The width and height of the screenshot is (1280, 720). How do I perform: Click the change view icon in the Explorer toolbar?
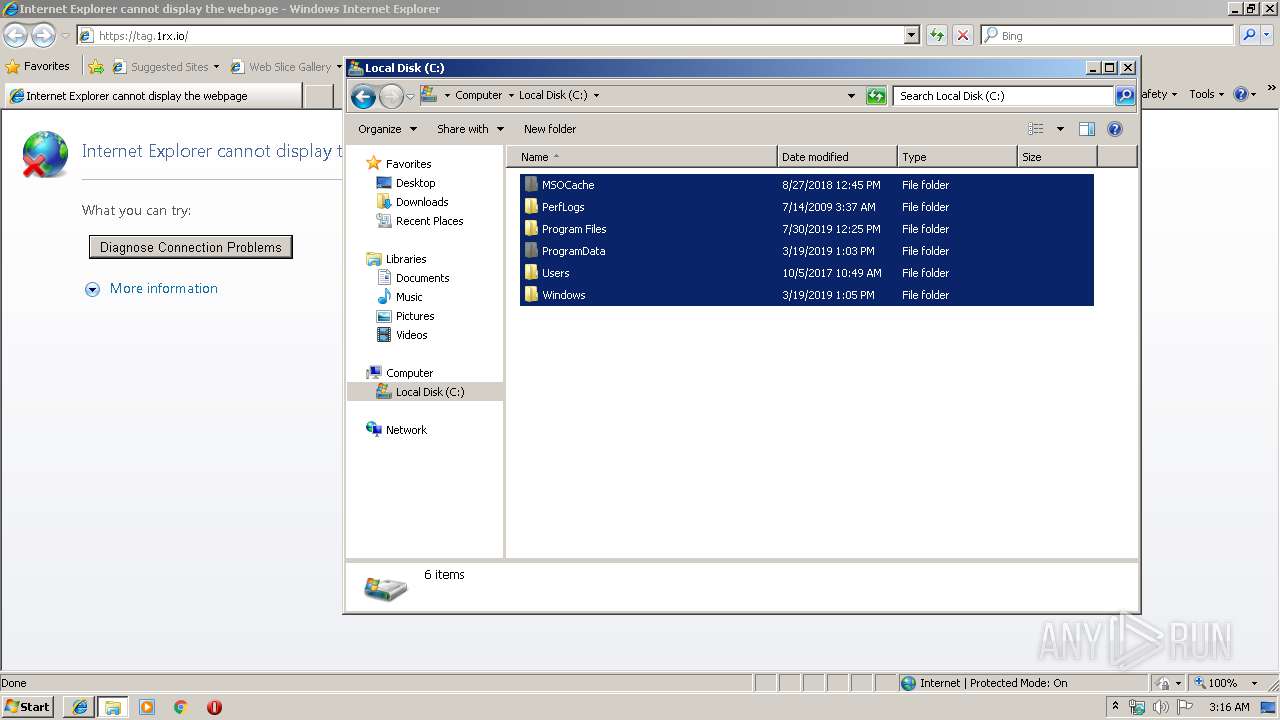1036,129
